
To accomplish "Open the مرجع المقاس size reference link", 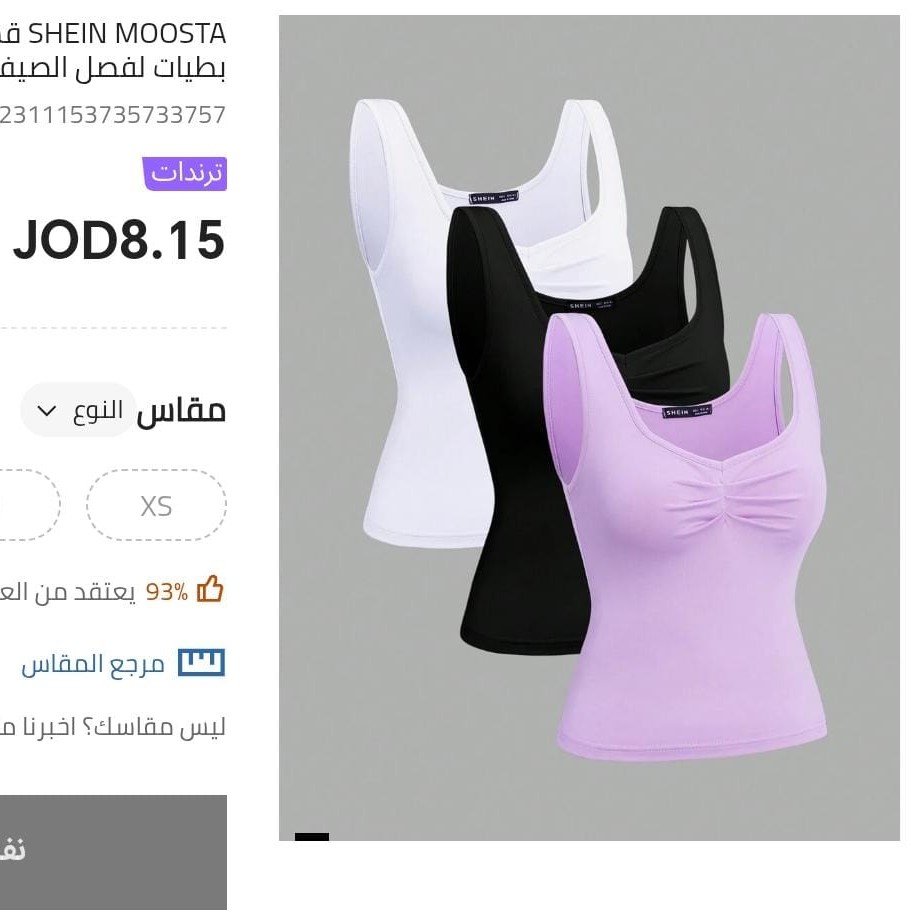I will [94, 664].
